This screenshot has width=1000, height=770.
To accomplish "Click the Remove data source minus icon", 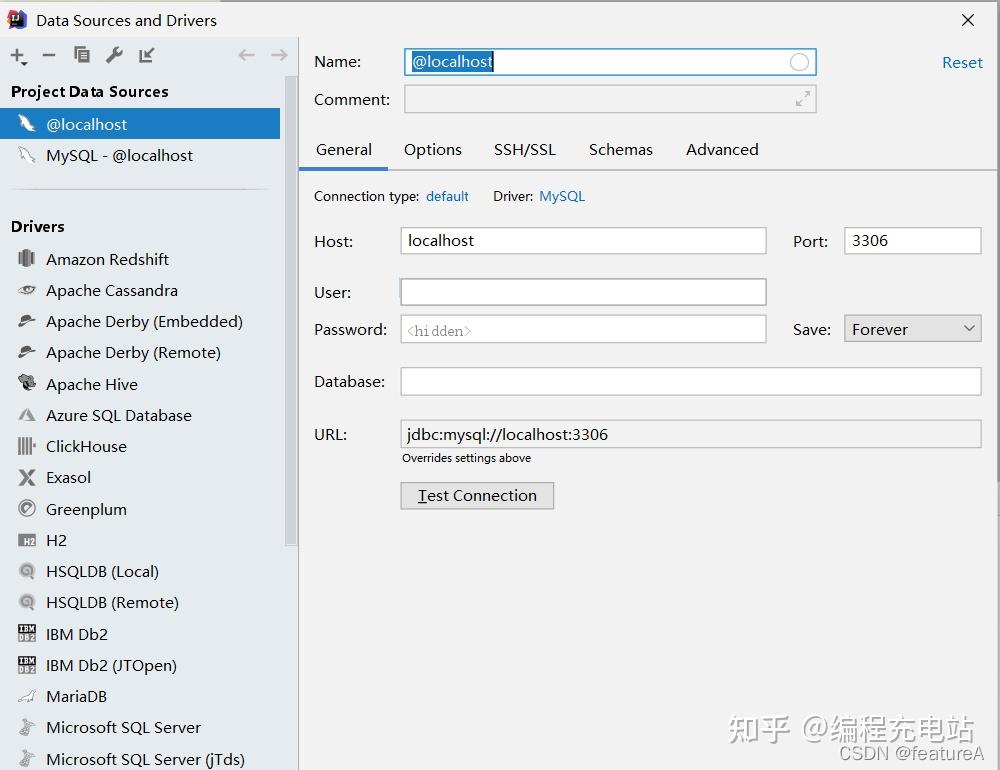I will click(49, 56).
